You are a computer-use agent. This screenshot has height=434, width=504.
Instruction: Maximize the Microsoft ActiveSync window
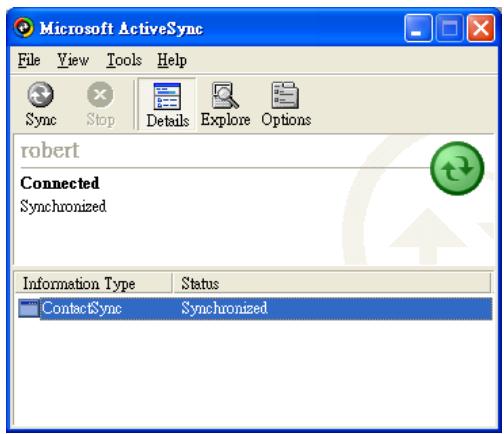click(450, 28)
